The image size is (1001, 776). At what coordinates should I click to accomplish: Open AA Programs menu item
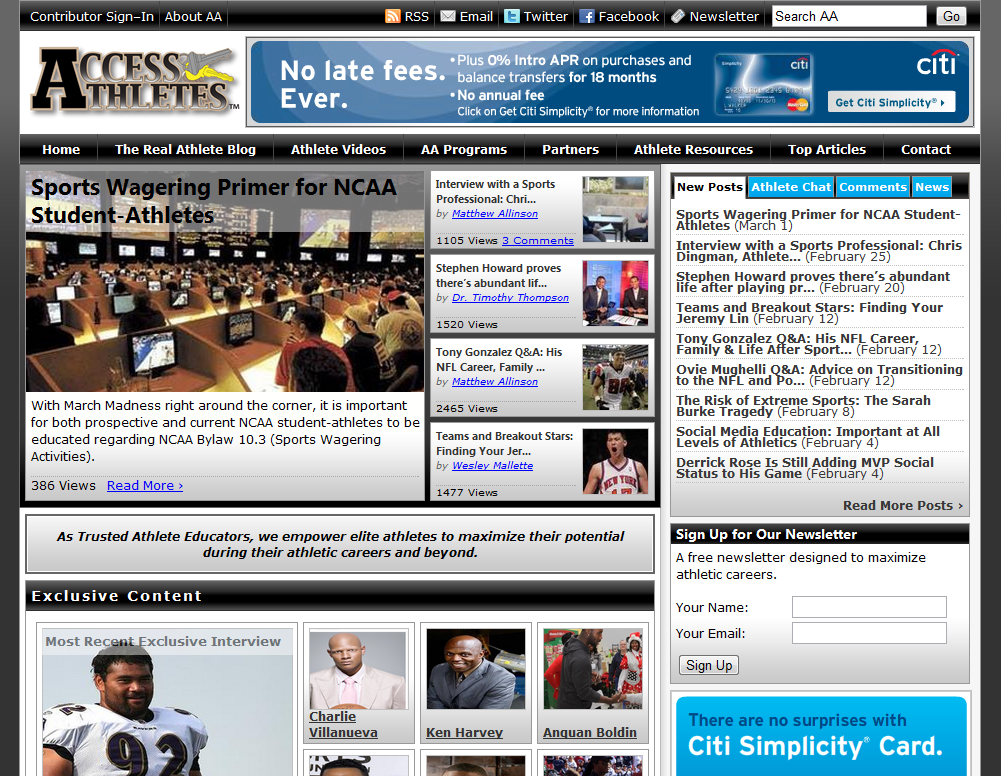[x=463, y=149]
